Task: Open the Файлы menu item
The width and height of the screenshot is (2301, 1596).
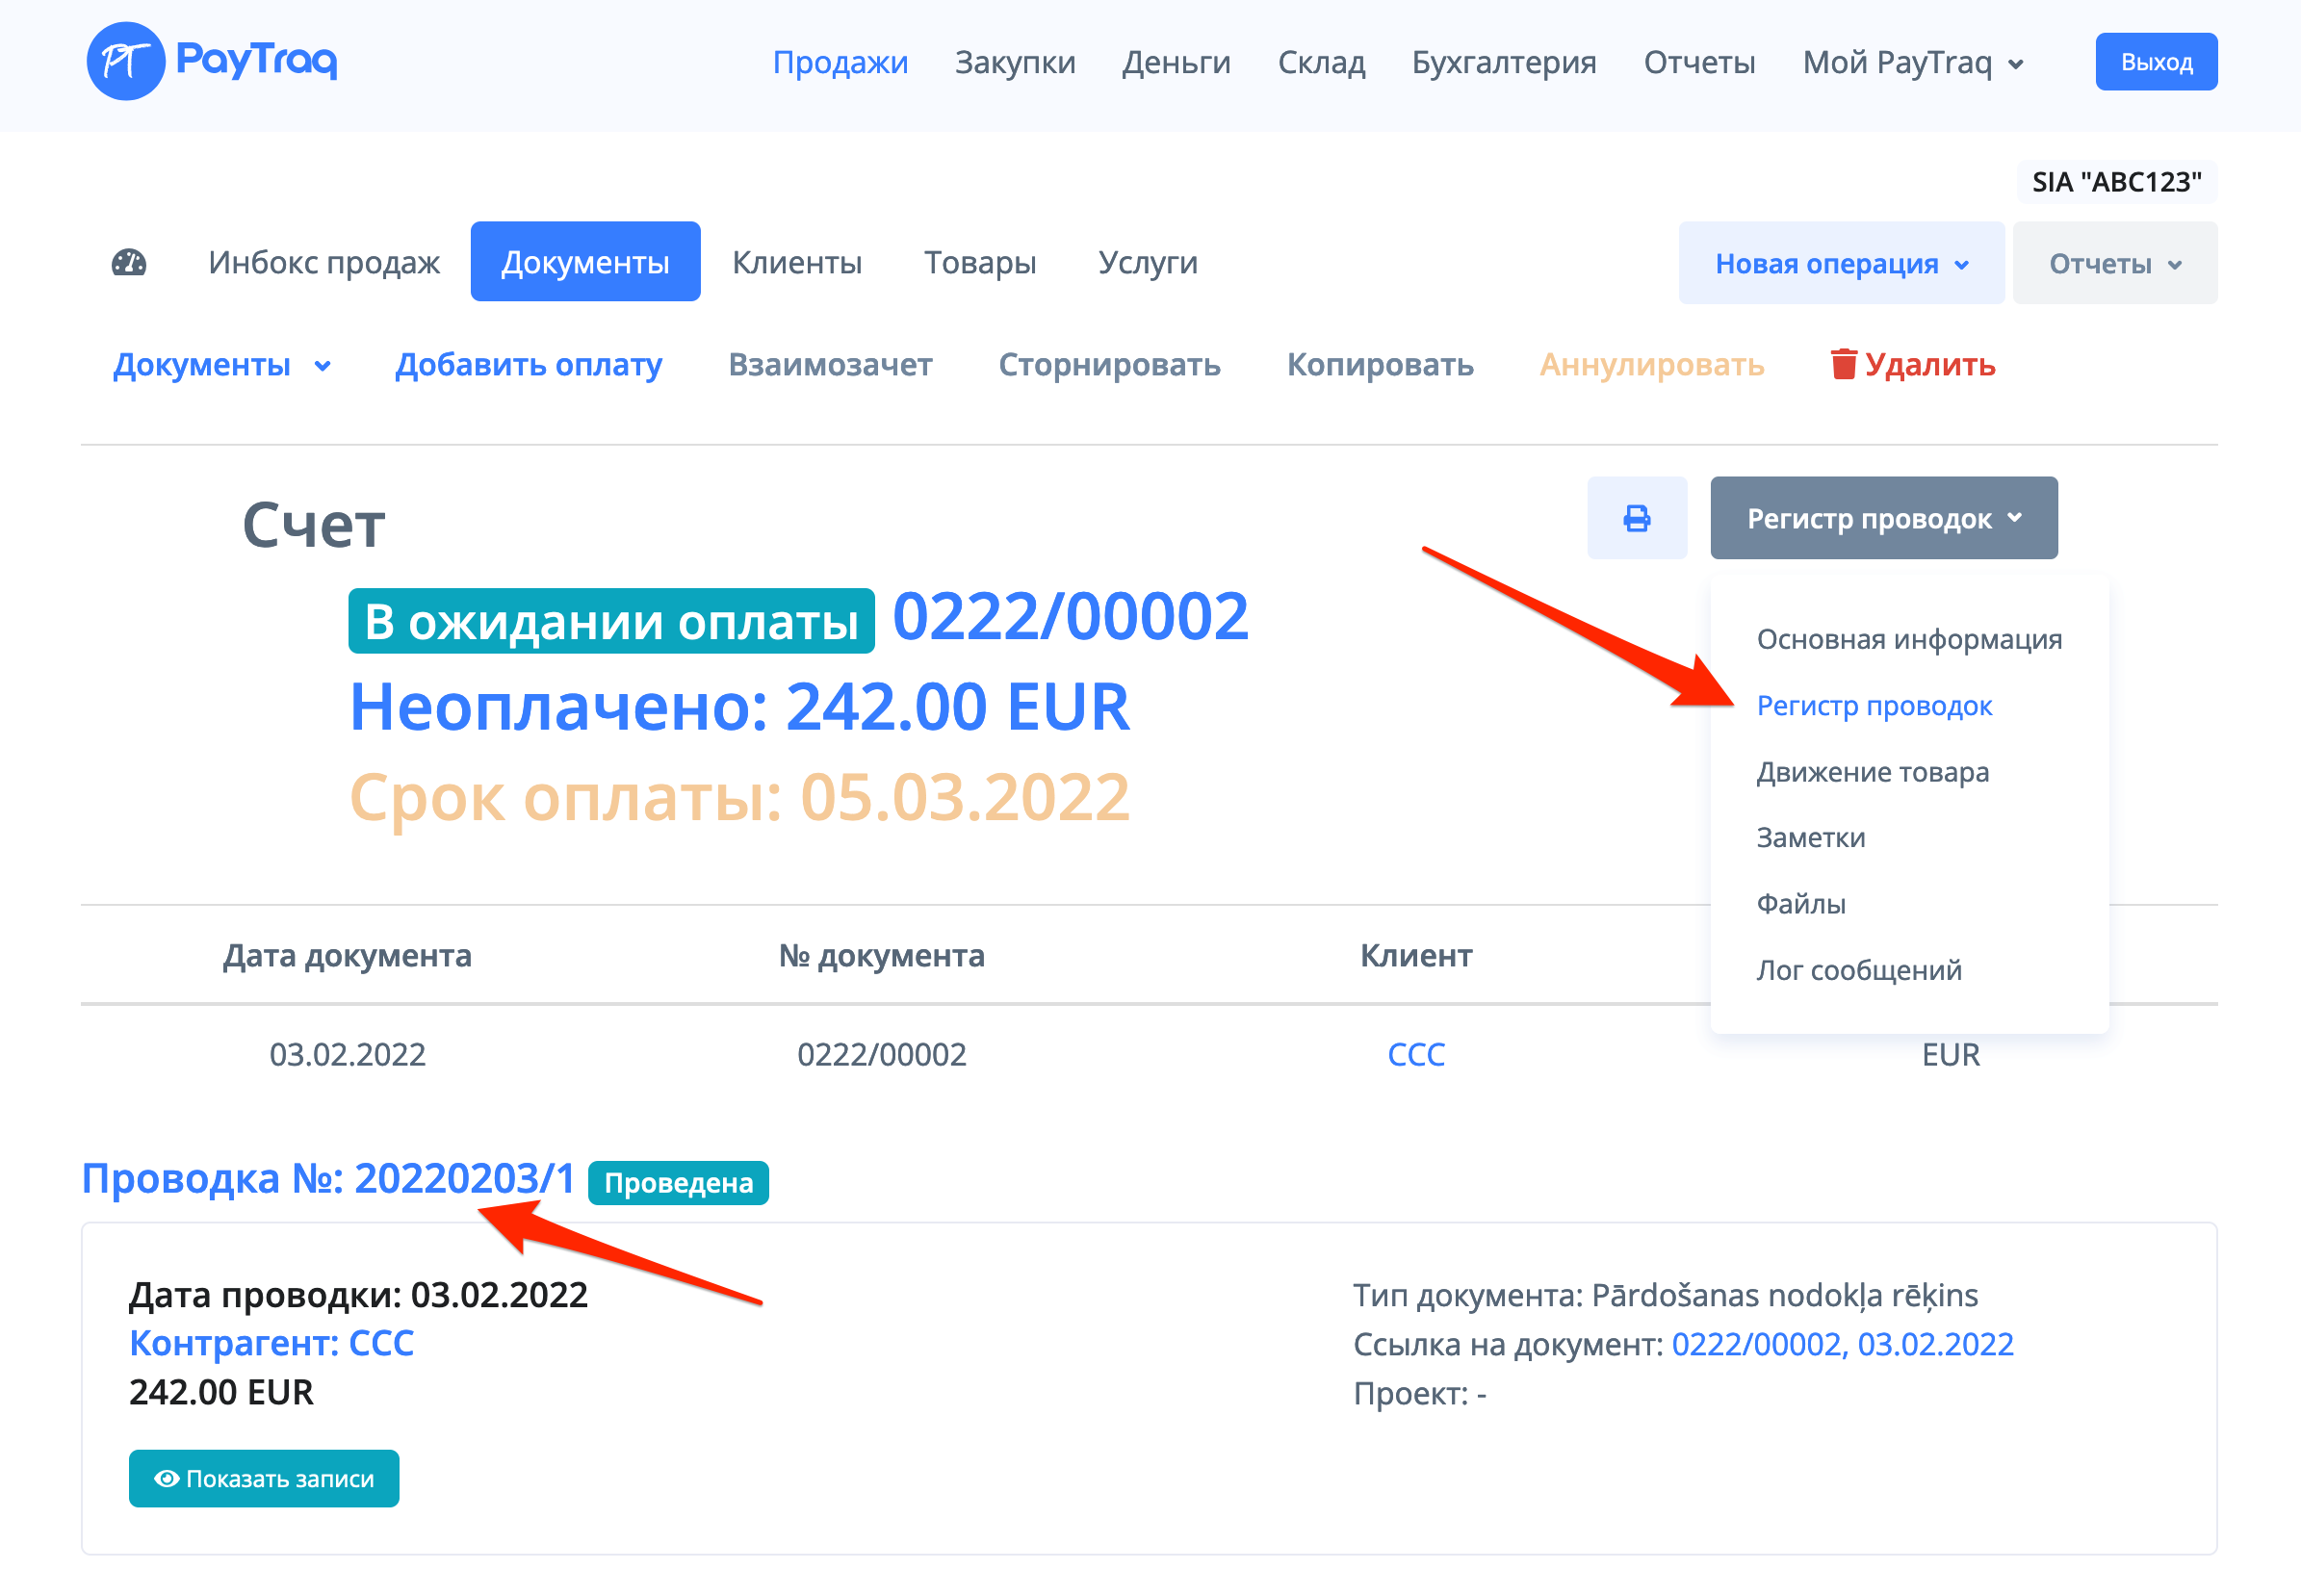Action: pos(1800,904)
